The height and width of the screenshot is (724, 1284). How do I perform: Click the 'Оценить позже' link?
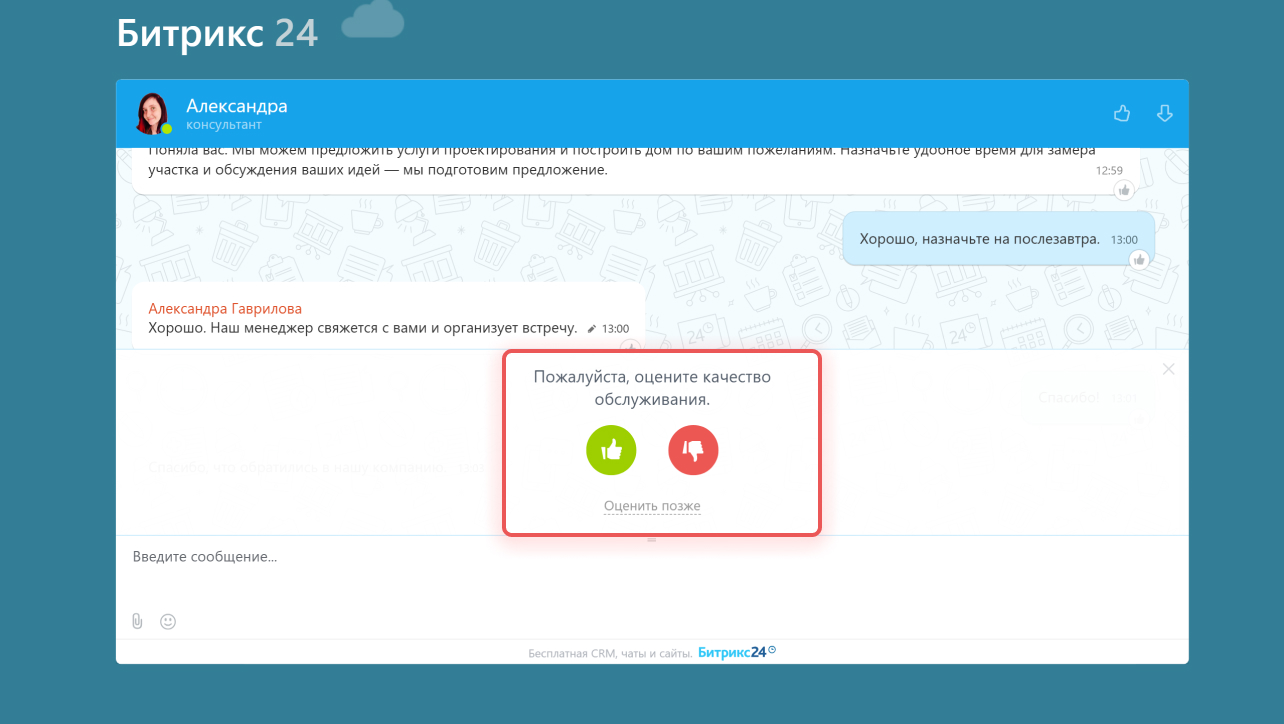point(652,506)
